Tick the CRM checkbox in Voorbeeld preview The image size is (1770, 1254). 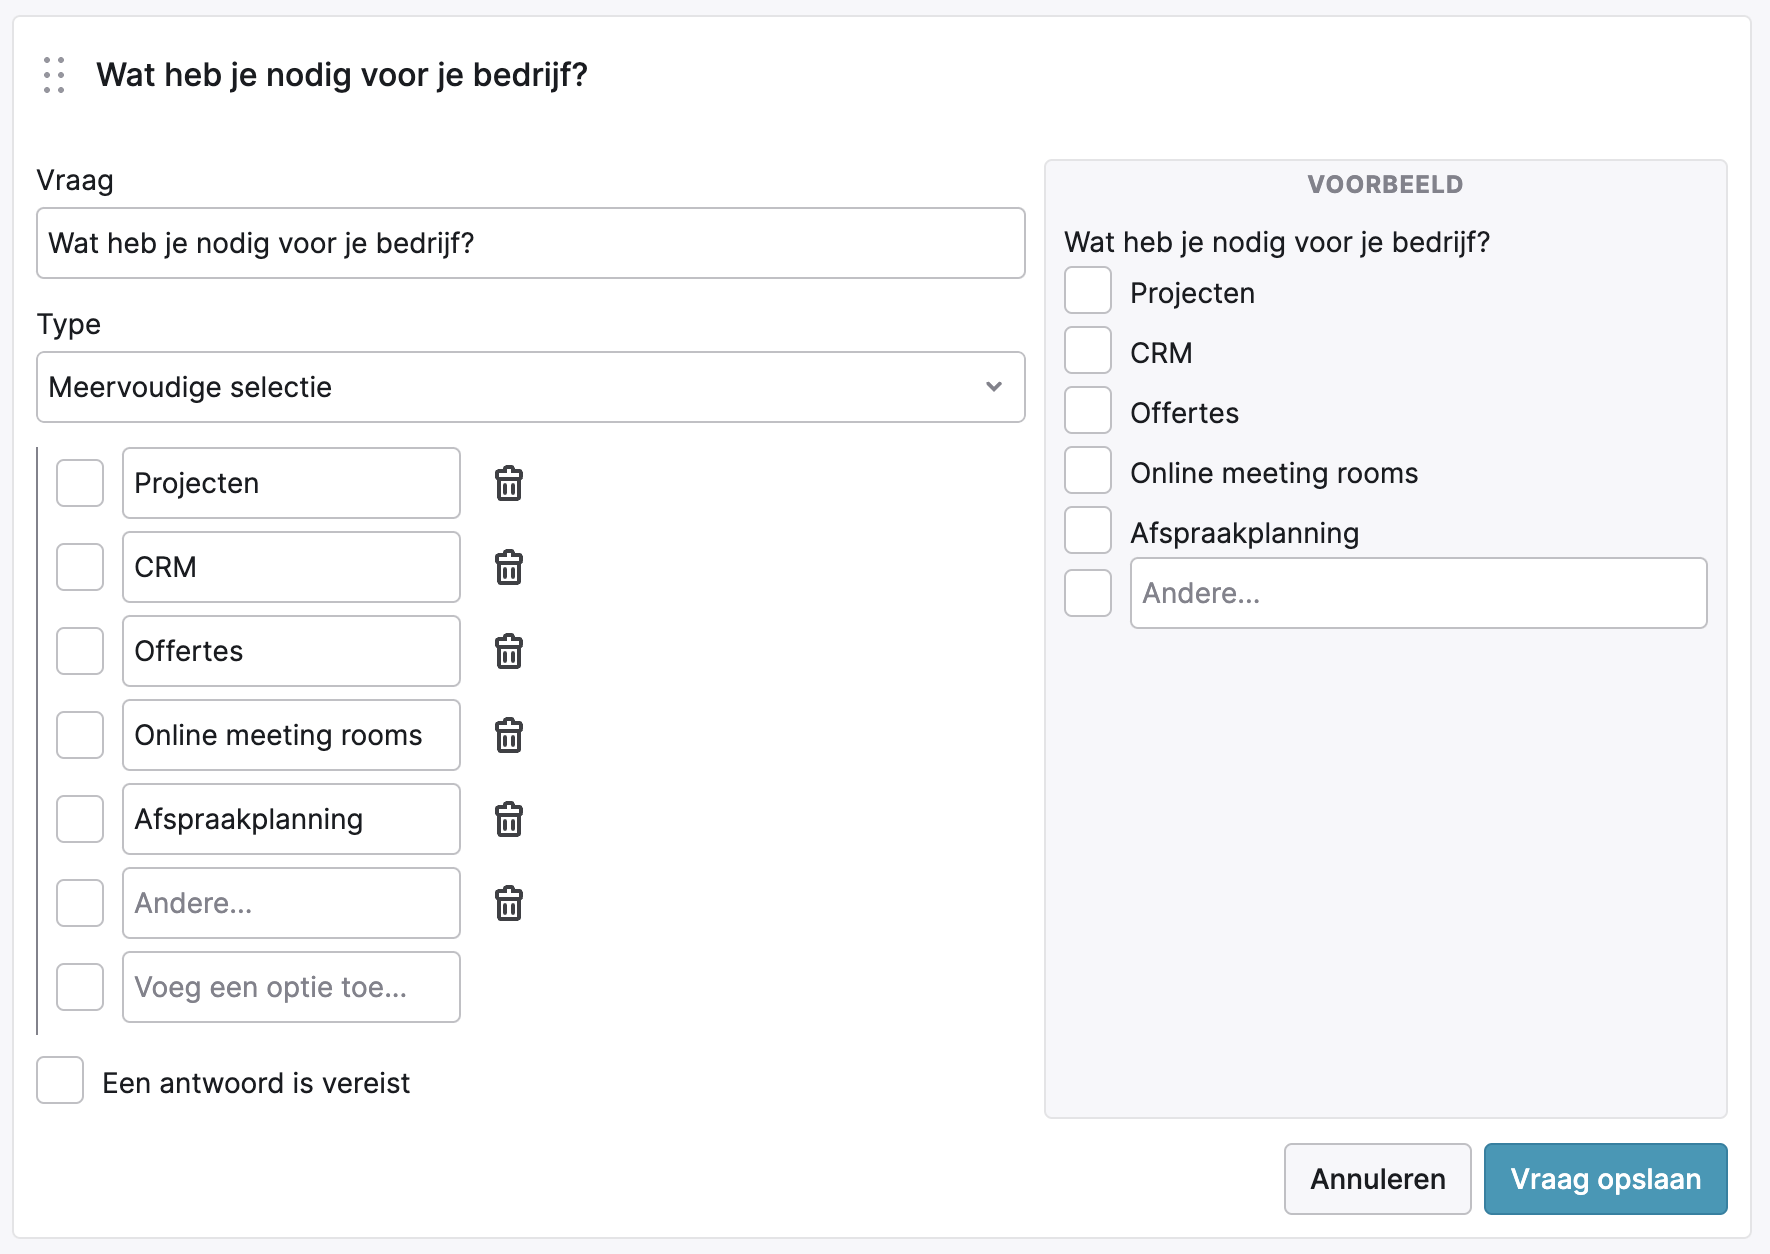pyautogui.click(x=1088, y=351)
